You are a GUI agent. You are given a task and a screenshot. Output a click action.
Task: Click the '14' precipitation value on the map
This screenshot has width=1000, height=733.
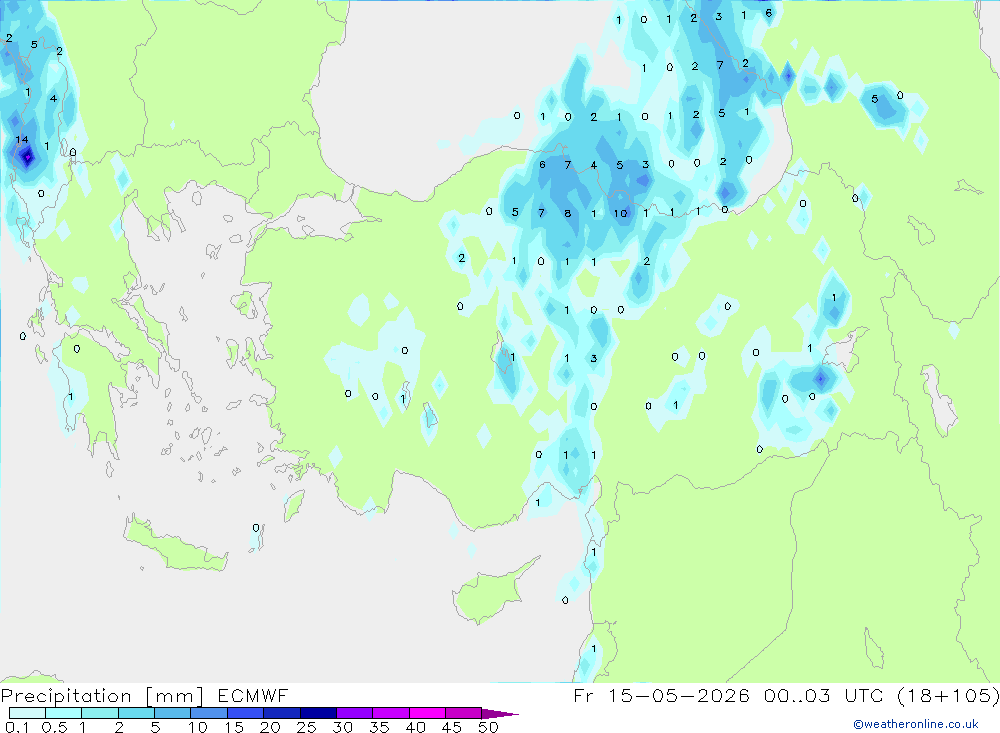pos(22,139)
